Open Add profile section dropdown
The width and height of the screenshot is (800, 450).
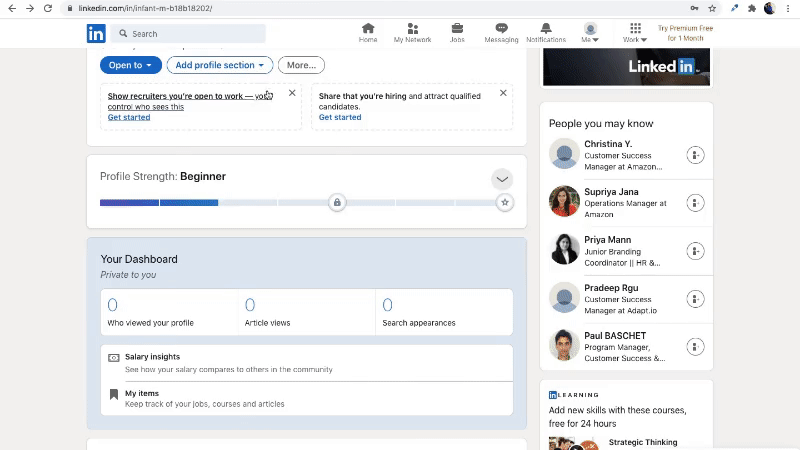(x=220, y=65)
